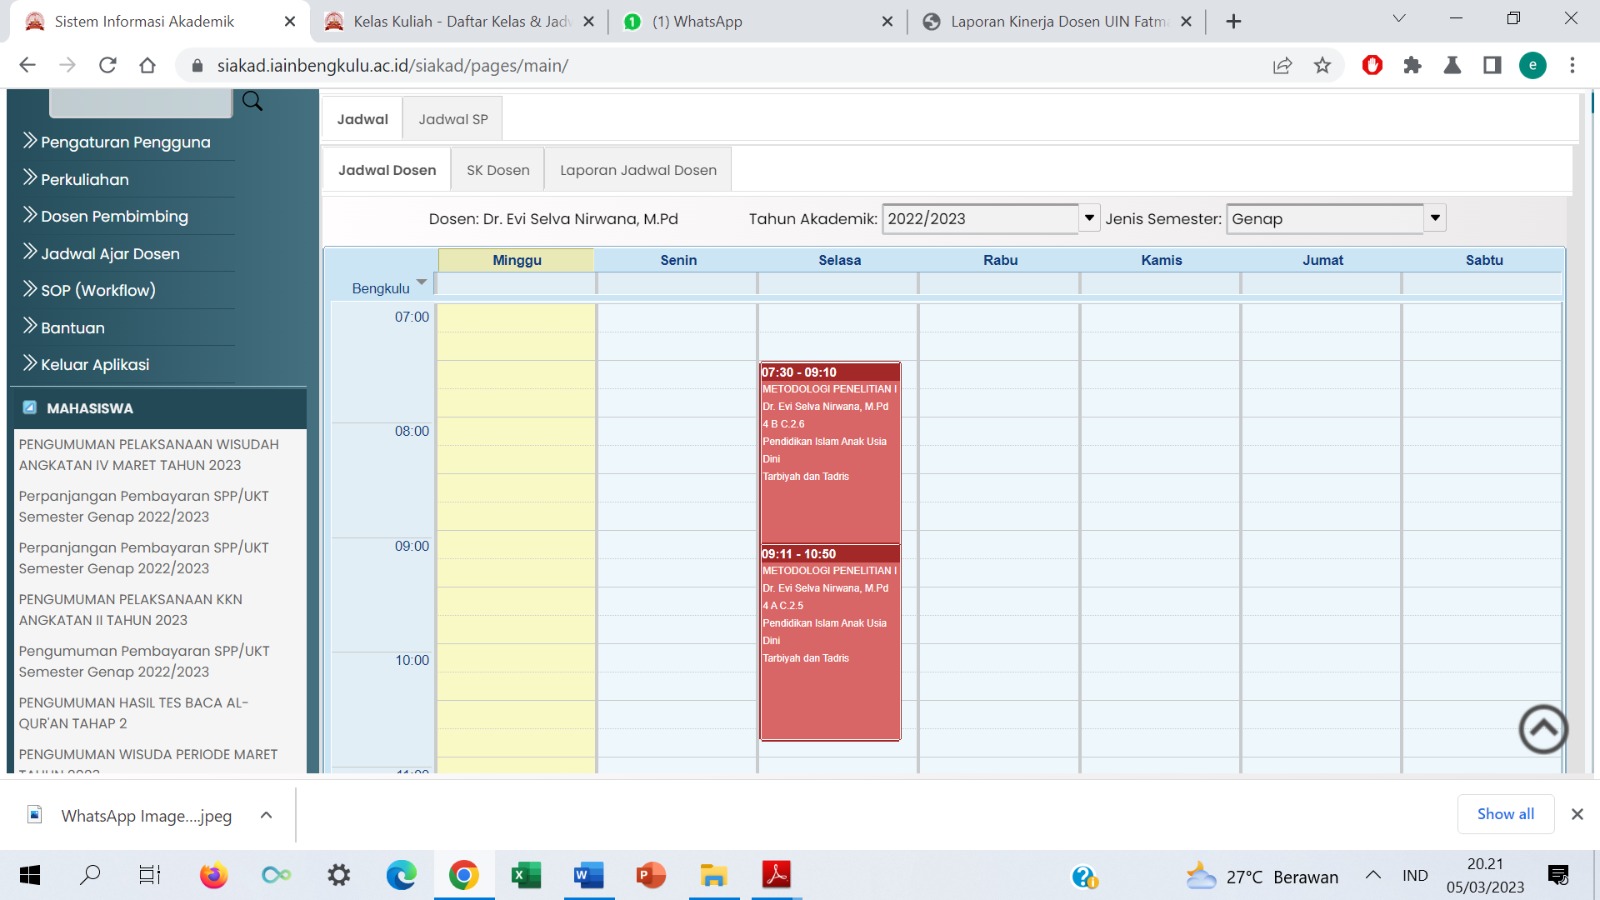Select the Laporan Jadwal Dosen tab

(638, 170)
